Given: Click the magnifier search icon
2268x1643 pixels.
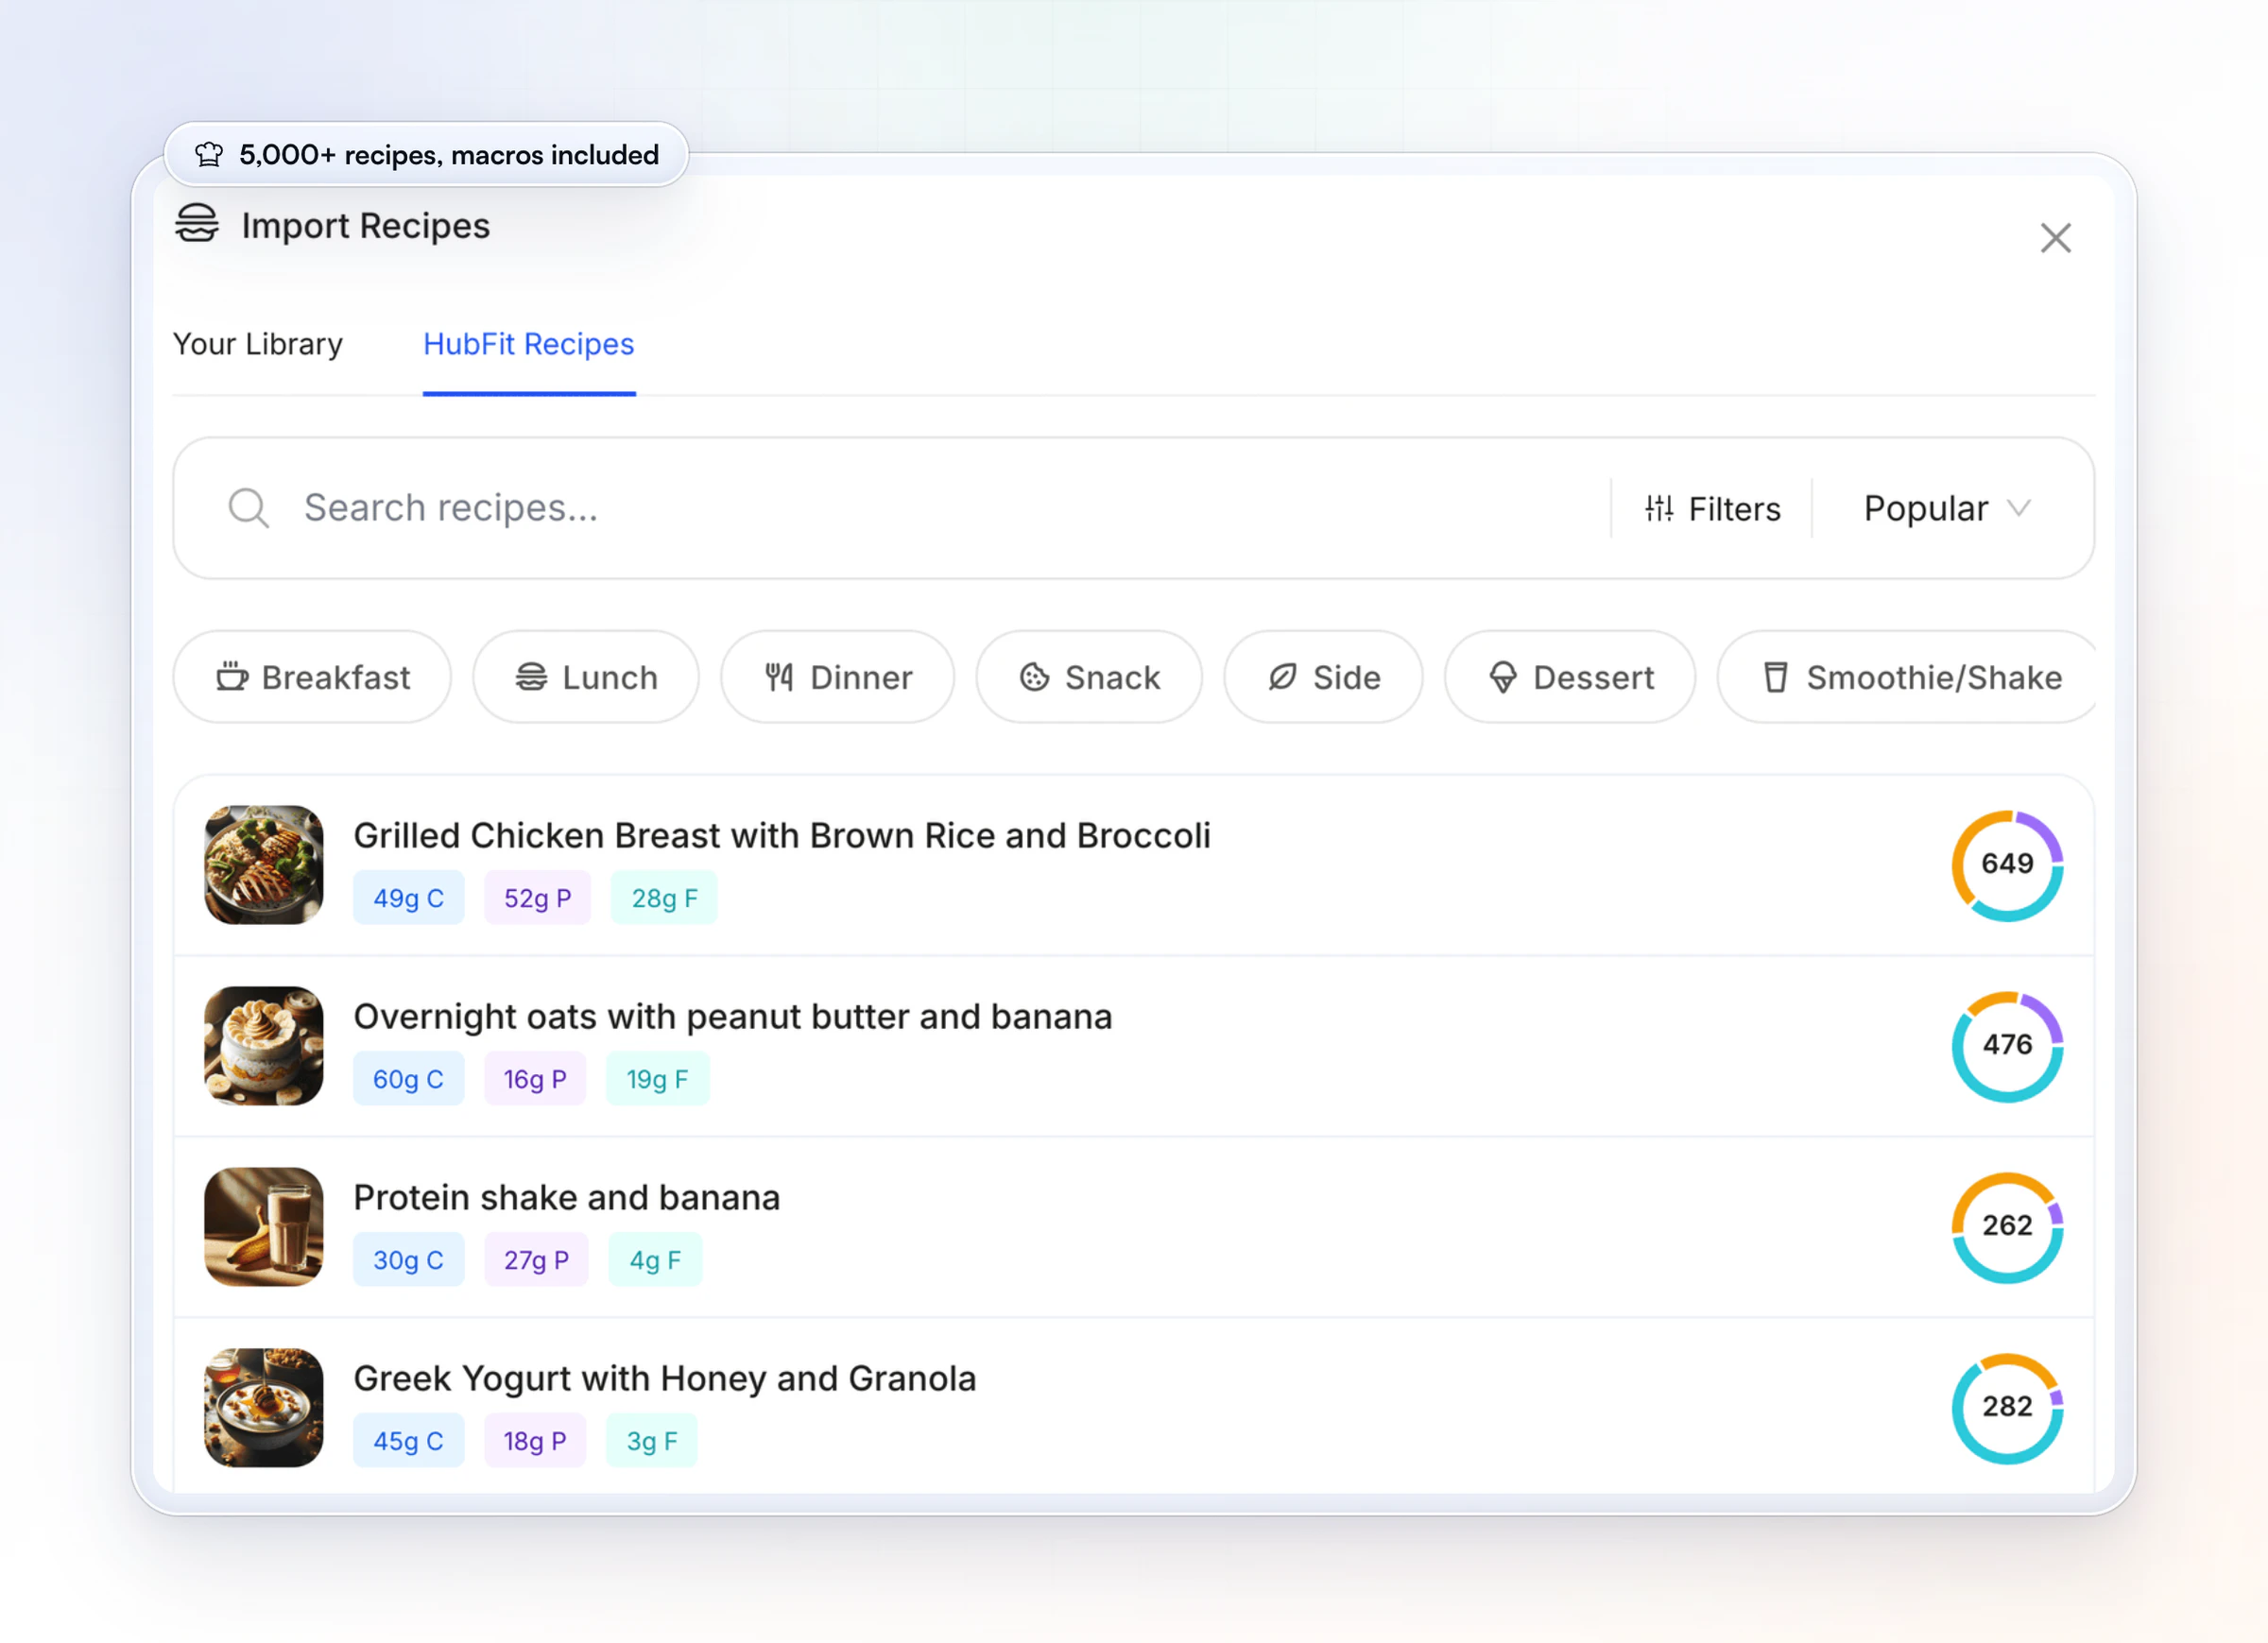Looking at the screenshot, I should [x=248, y=508].
